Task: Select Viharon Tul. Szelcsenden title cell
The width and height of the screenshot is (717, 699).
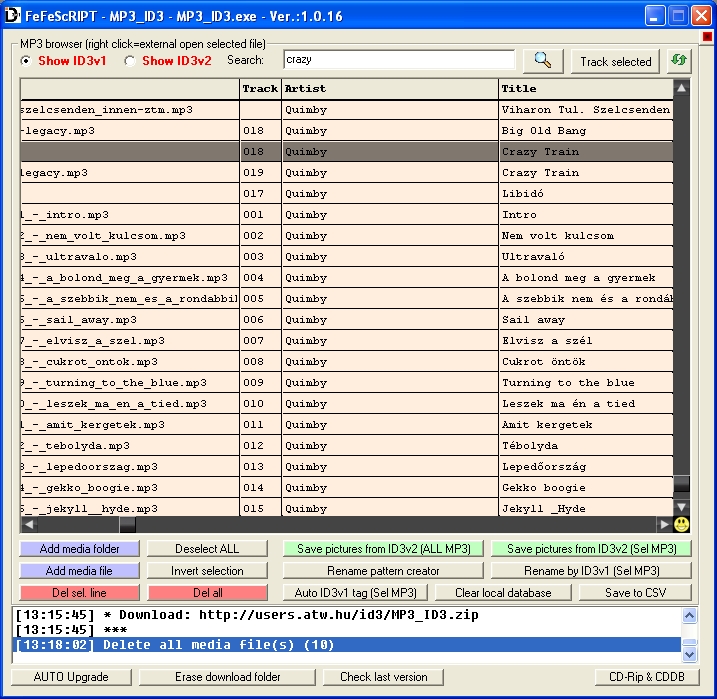Action: point(586,110)
